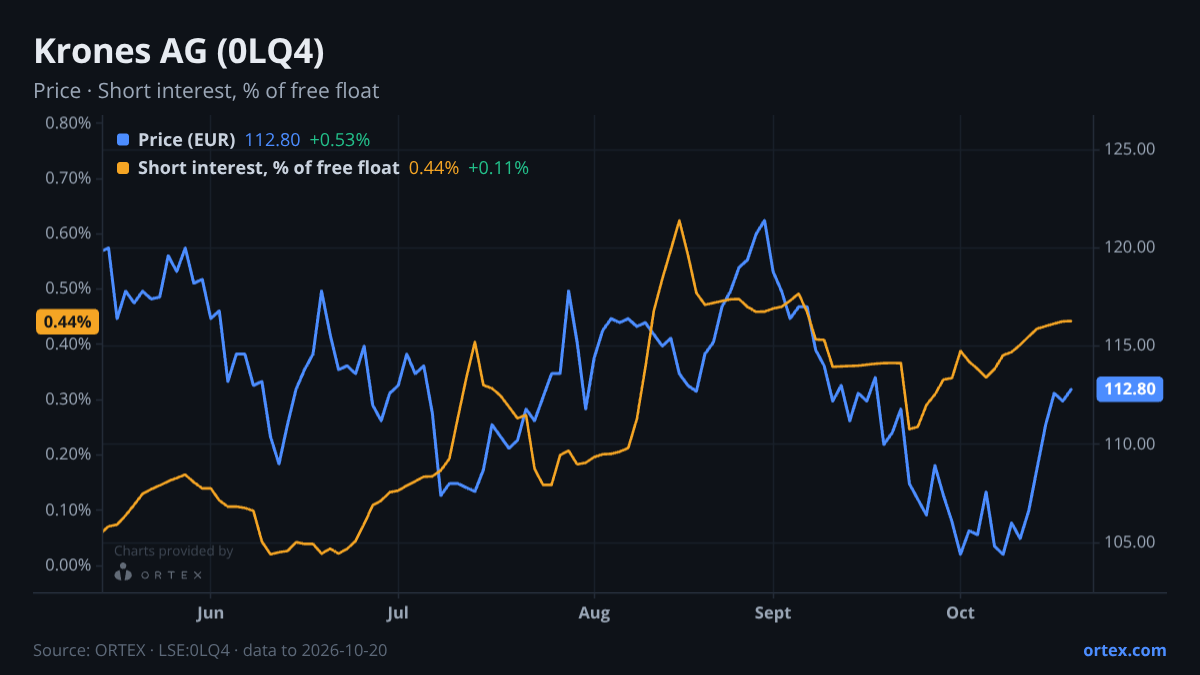
Task: Click the 112.80 price value in legend
Action: click(272, 140)
